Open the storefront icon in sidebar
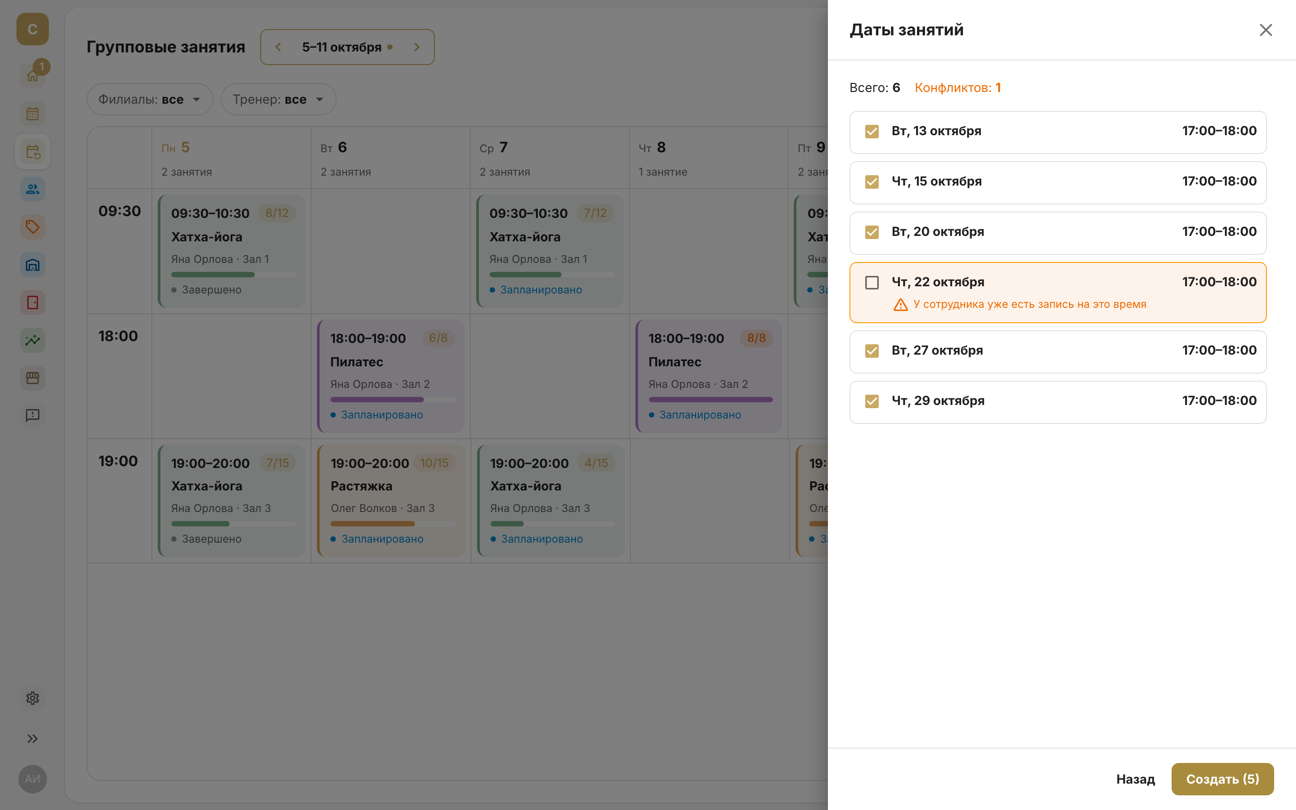This screenshot has height=810, width=1296. [x=33, y=378]
